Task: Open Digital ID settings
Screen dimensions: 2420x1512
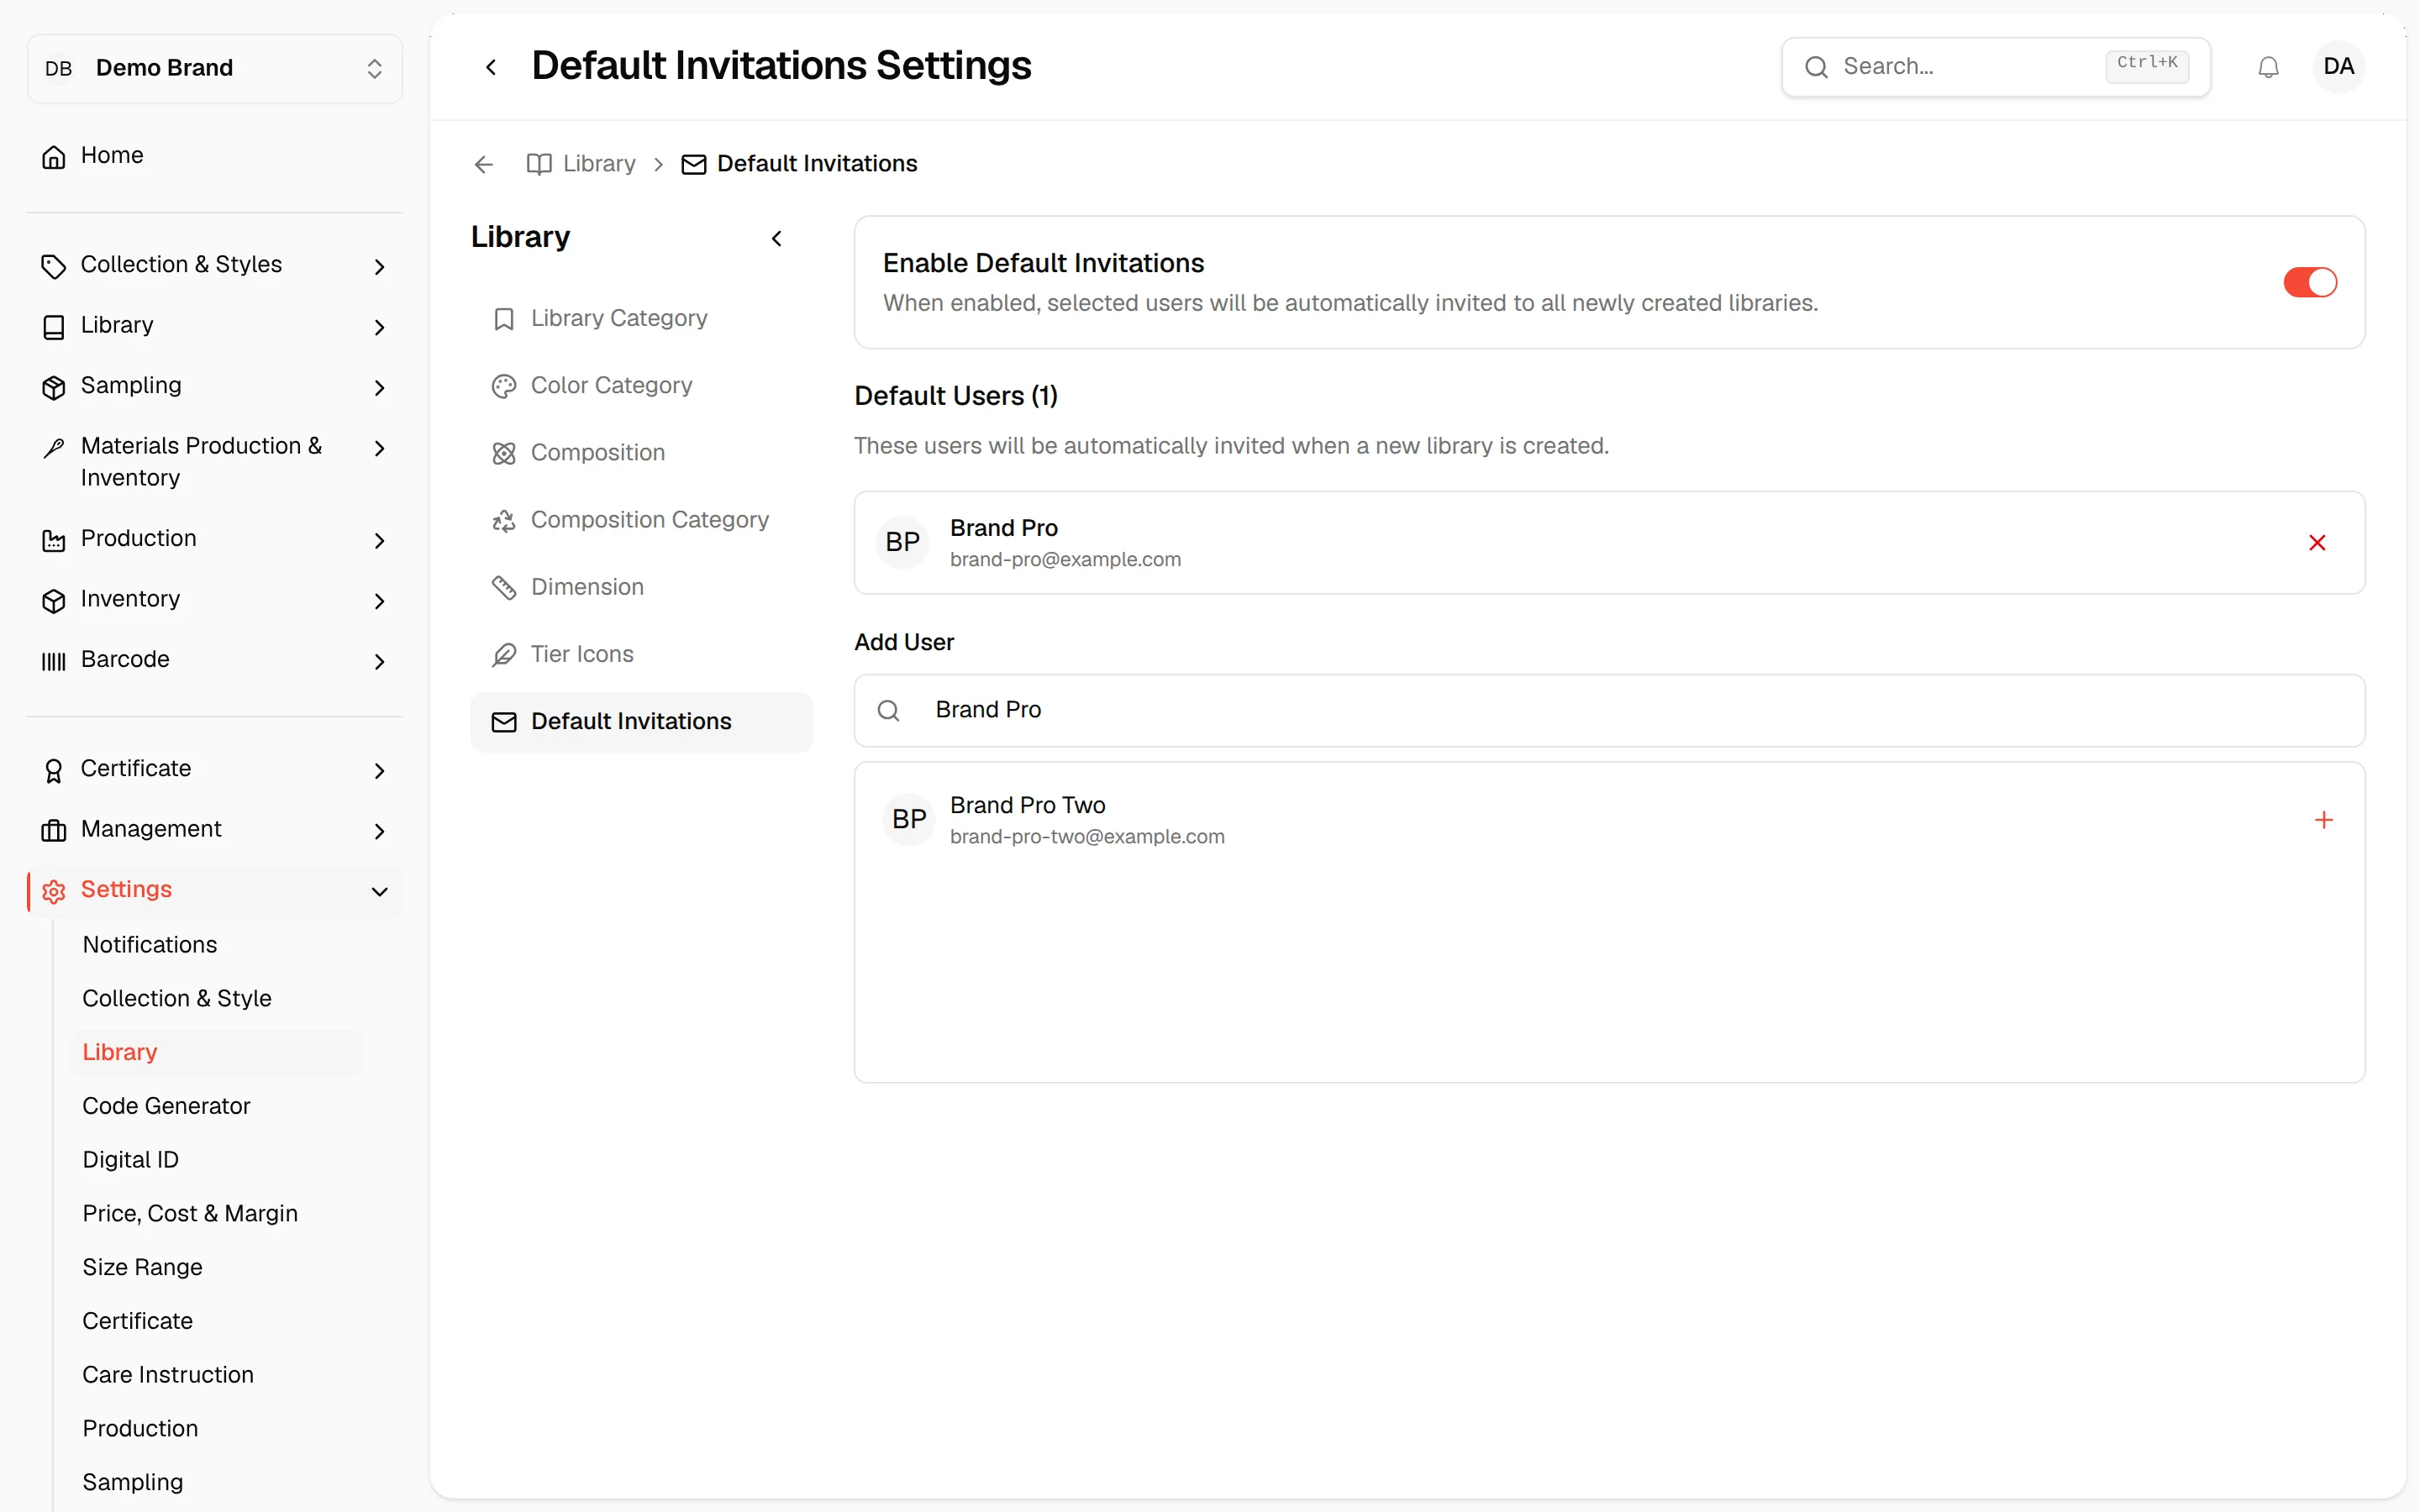Action: tap(130, 1160)
